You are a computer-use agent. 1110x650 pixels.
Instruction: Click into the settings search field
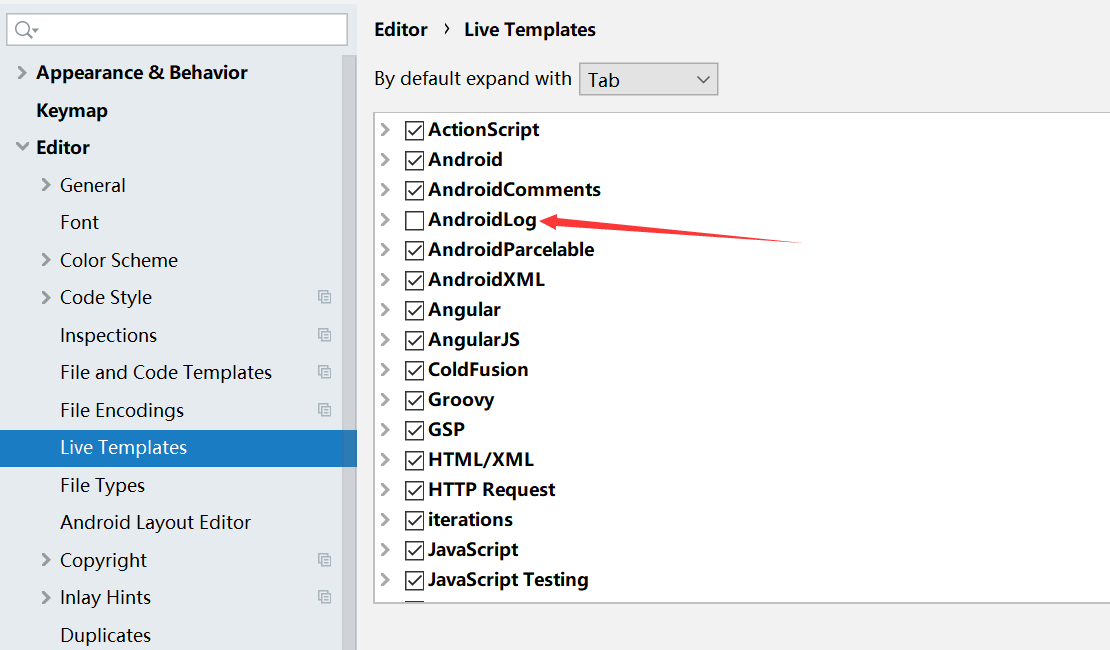tap(190, 30)
